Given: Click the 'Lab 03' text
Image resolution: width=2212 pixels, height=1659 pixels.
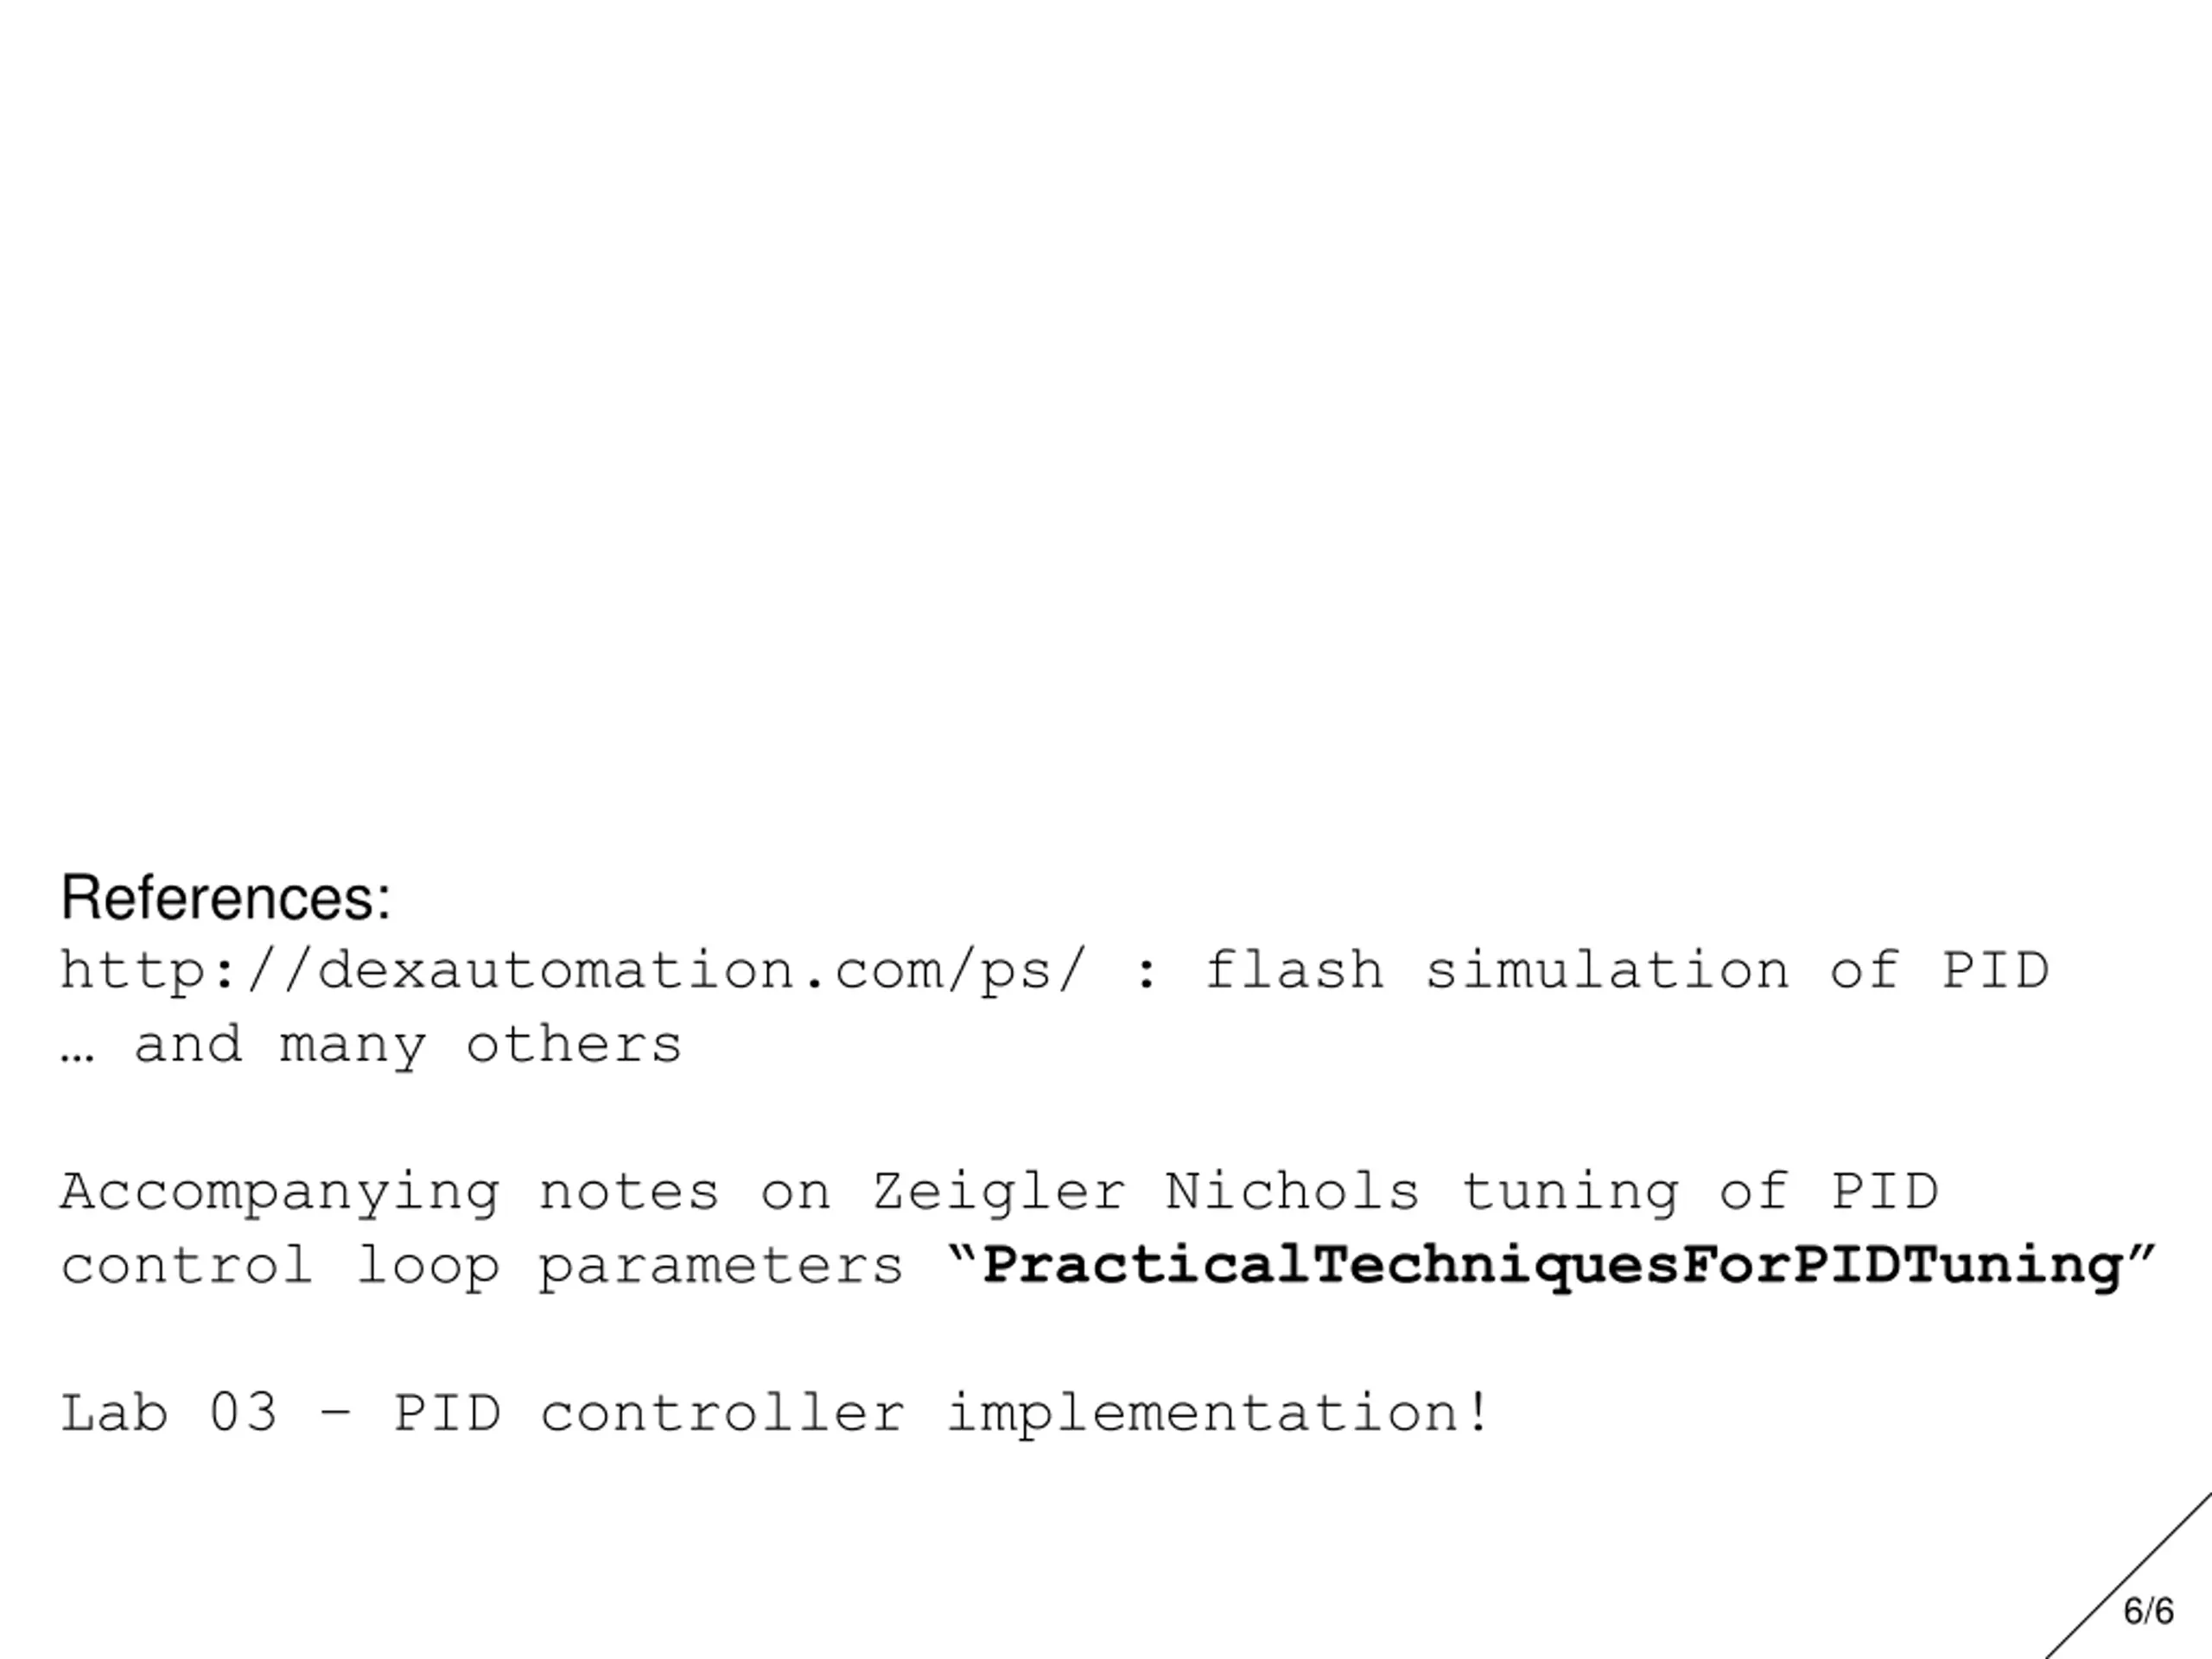Looking at the screenshot, I should 168,1414.
